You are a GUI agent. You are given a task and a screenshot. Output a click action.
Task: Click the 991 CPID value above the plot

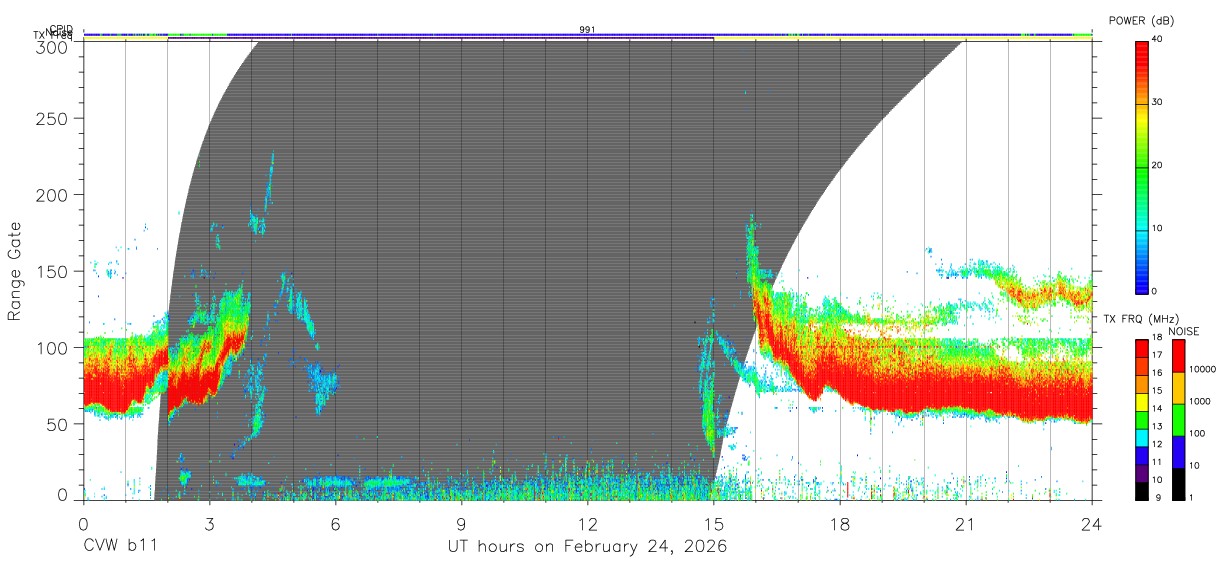click(x=587, y=30)
